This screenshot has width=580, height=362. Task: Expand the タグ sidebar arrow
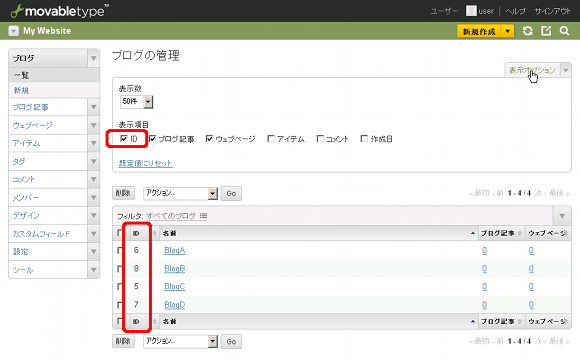pyautogui.click(x=94, y=162)
